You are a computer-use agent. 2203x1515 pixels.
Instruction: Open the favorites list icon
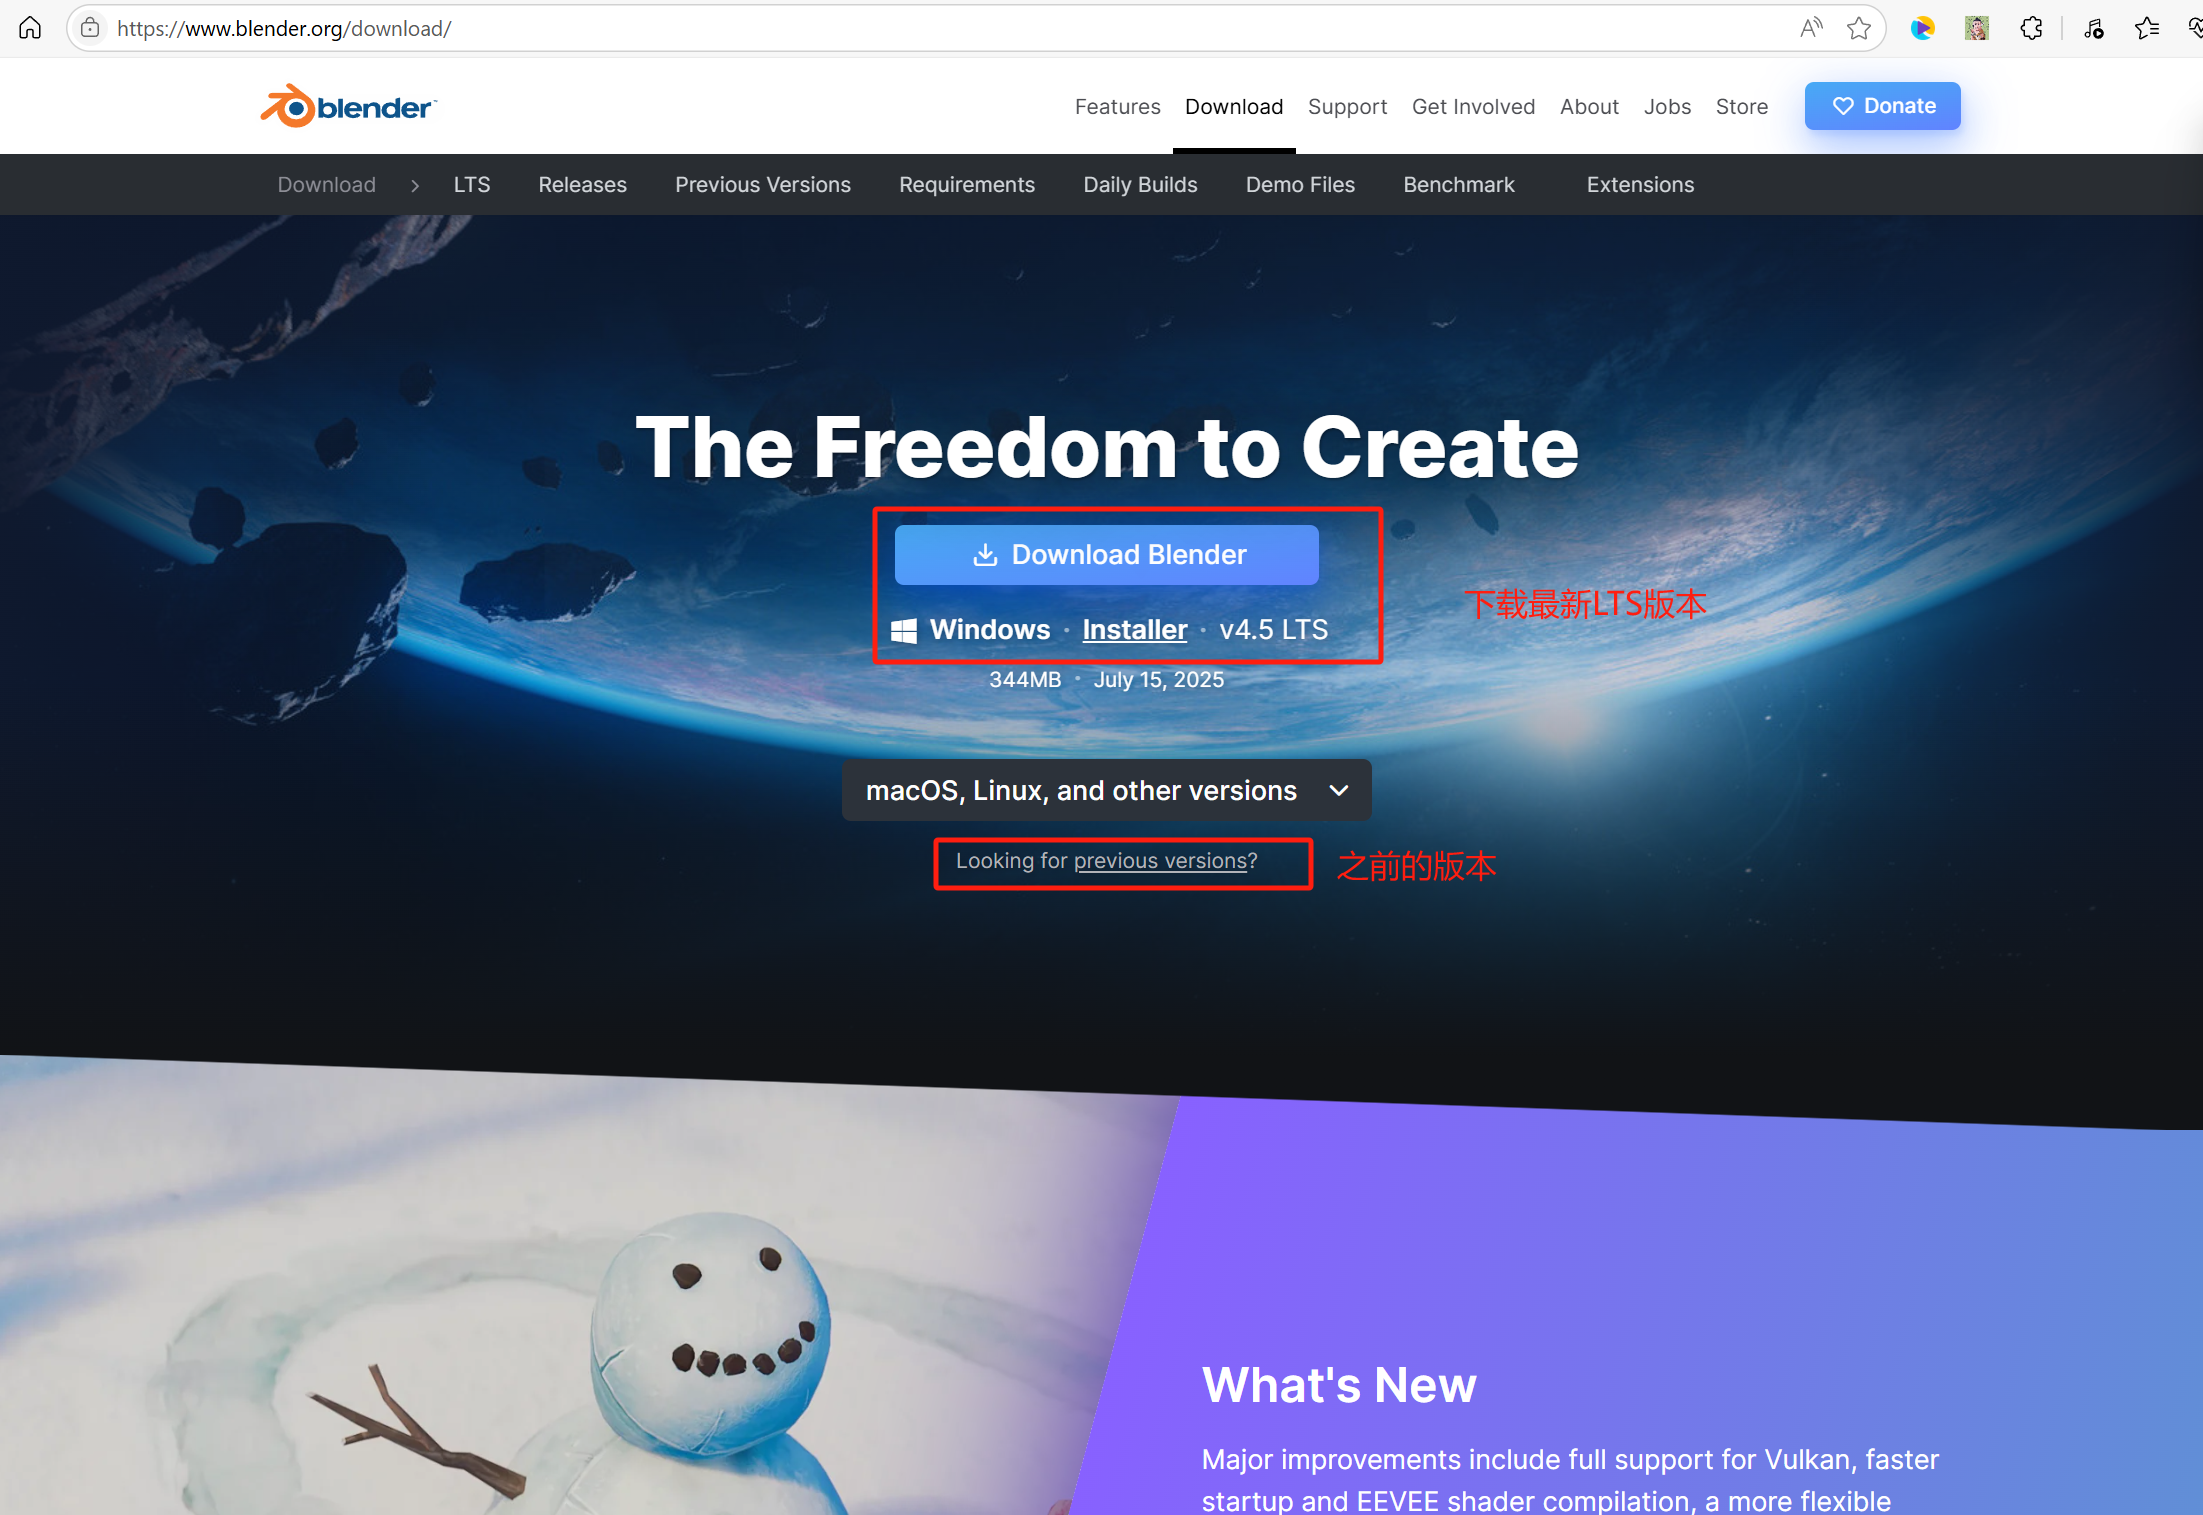tap(2146, 28)
